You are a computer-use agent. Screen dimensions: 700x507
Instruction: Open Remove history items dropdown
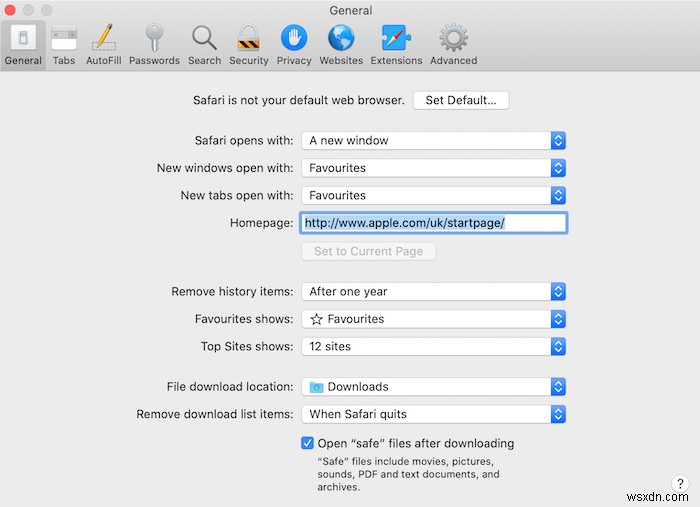point(433,291)
